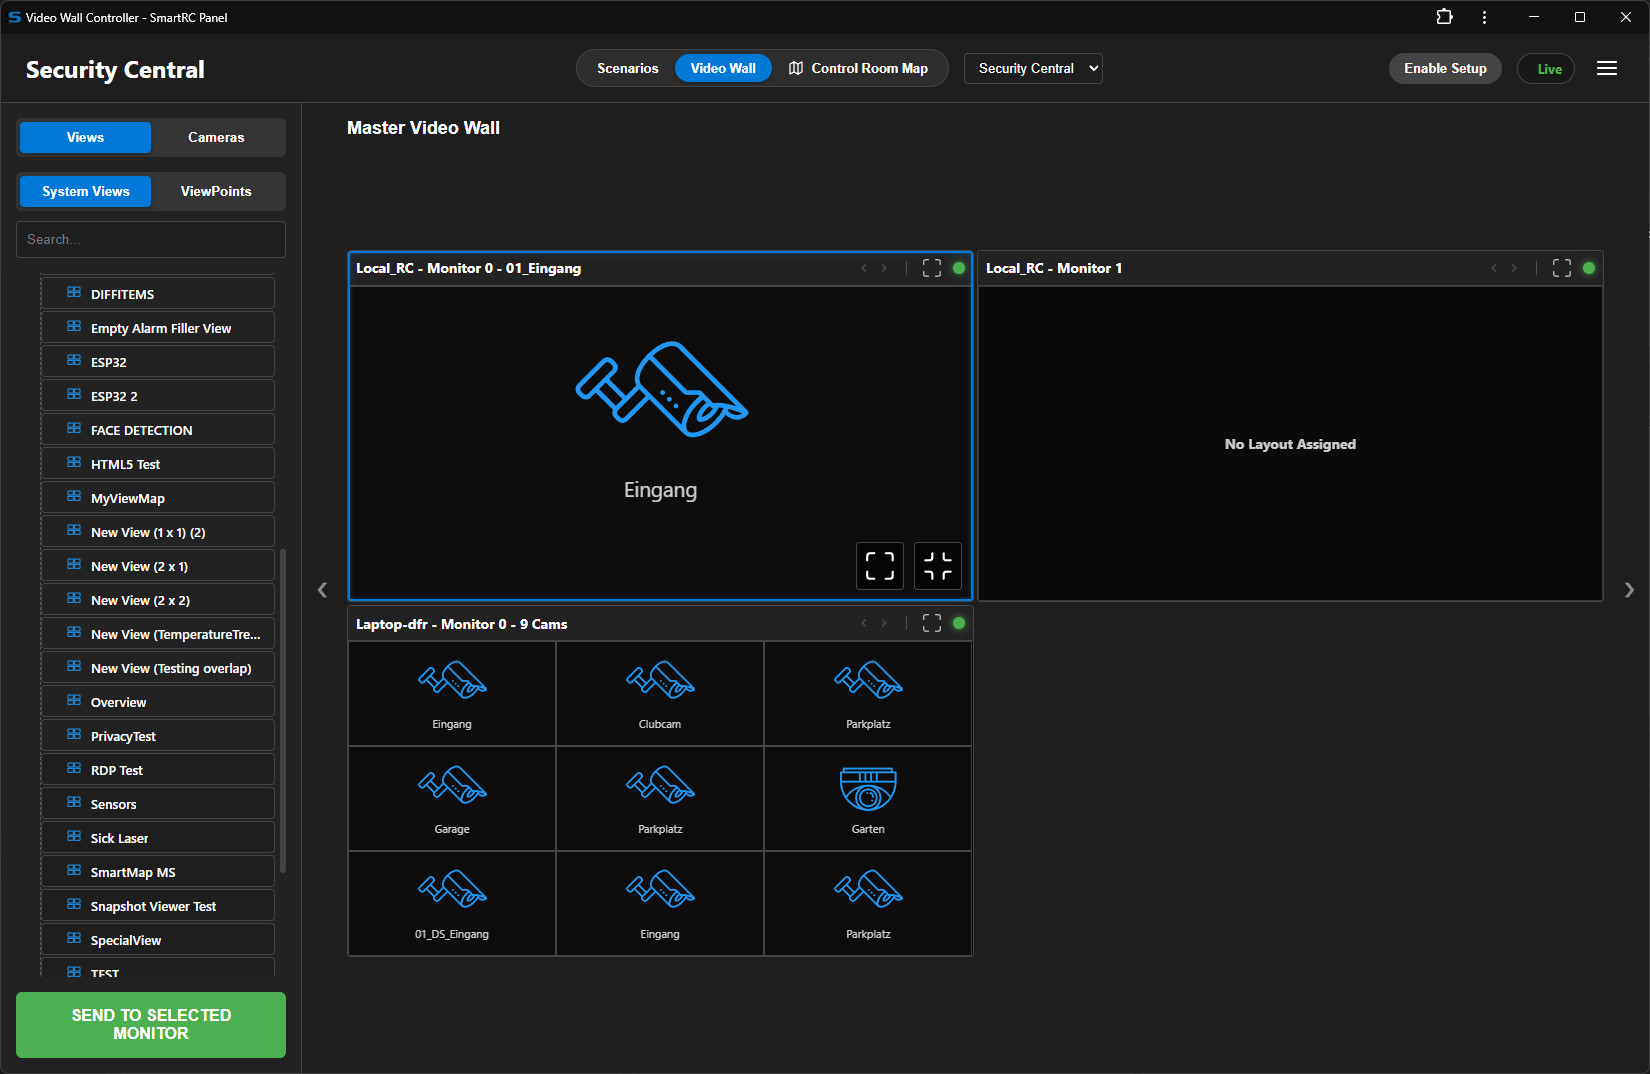Open the Video Wall tab
Screen dimensions: 1650x1074
(723, 68)
